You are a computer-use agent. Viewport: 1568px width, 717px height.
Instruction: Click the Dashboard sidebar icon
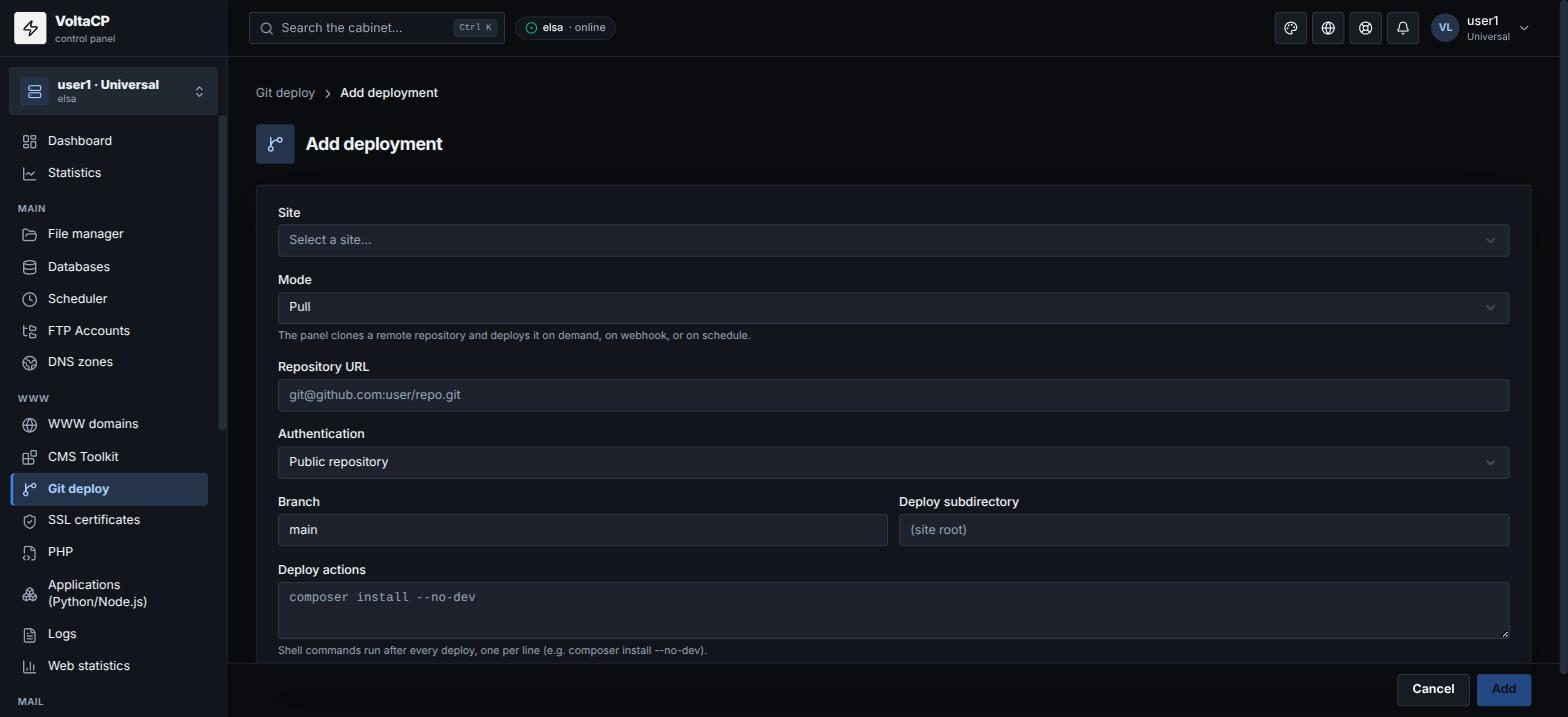point(30,141)
